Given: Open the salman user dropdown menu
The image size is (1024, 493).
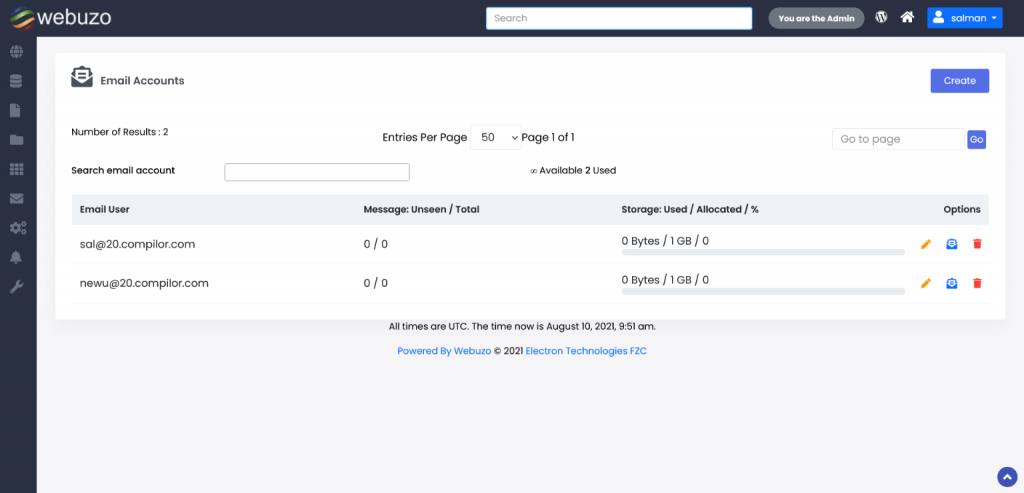Looking at the screenshot, I should 964,18.
